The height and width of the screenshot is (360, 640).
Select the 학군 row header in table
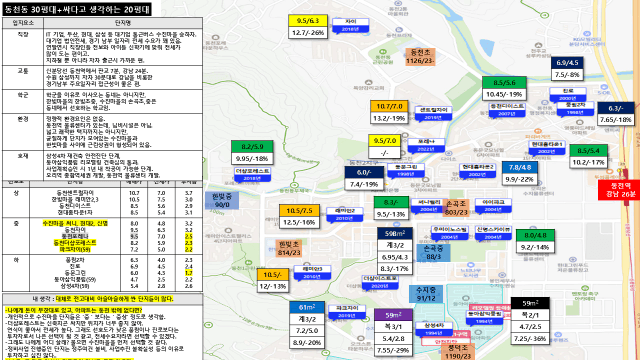[23, 101]
